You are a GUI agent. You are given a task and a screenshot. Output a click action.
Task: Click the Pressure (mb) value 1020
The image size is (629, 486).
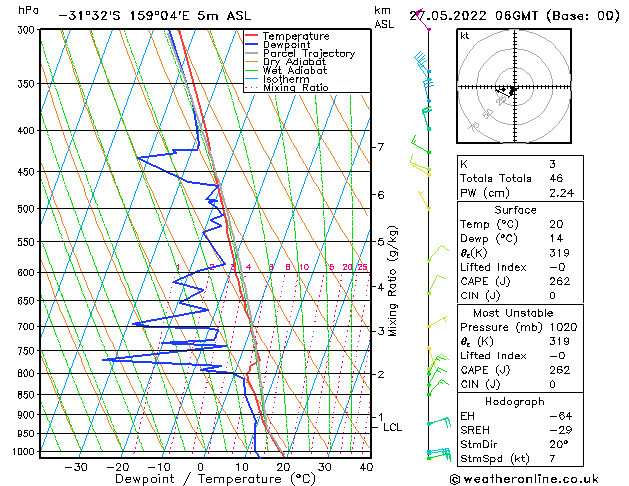pyautogui.click(x=563, y=327)
